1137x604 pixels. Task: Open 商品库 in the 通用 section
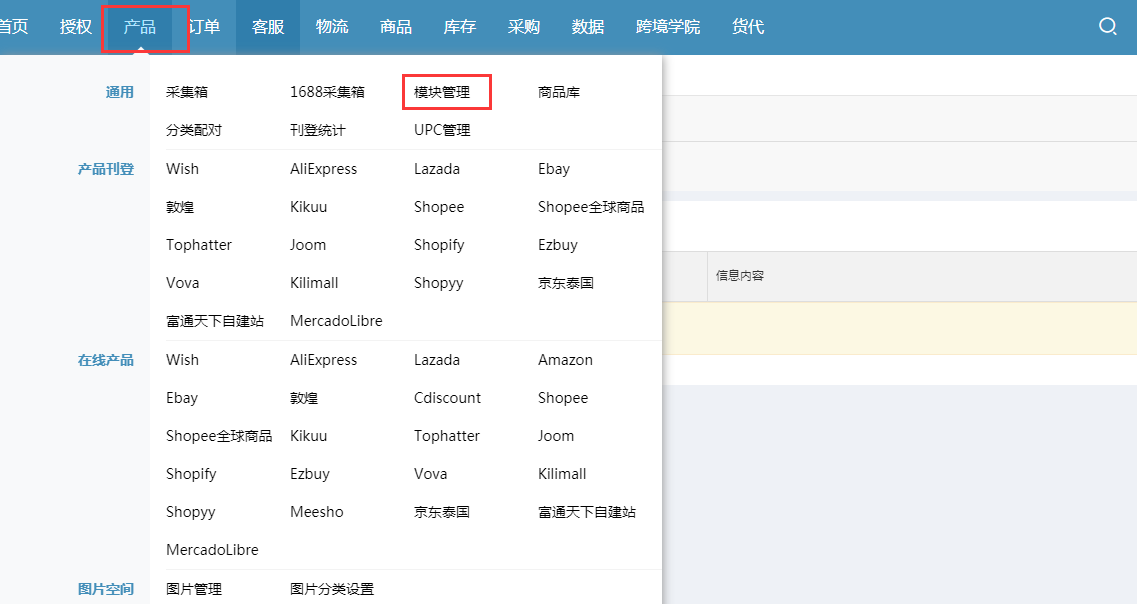tap(559, 92)
